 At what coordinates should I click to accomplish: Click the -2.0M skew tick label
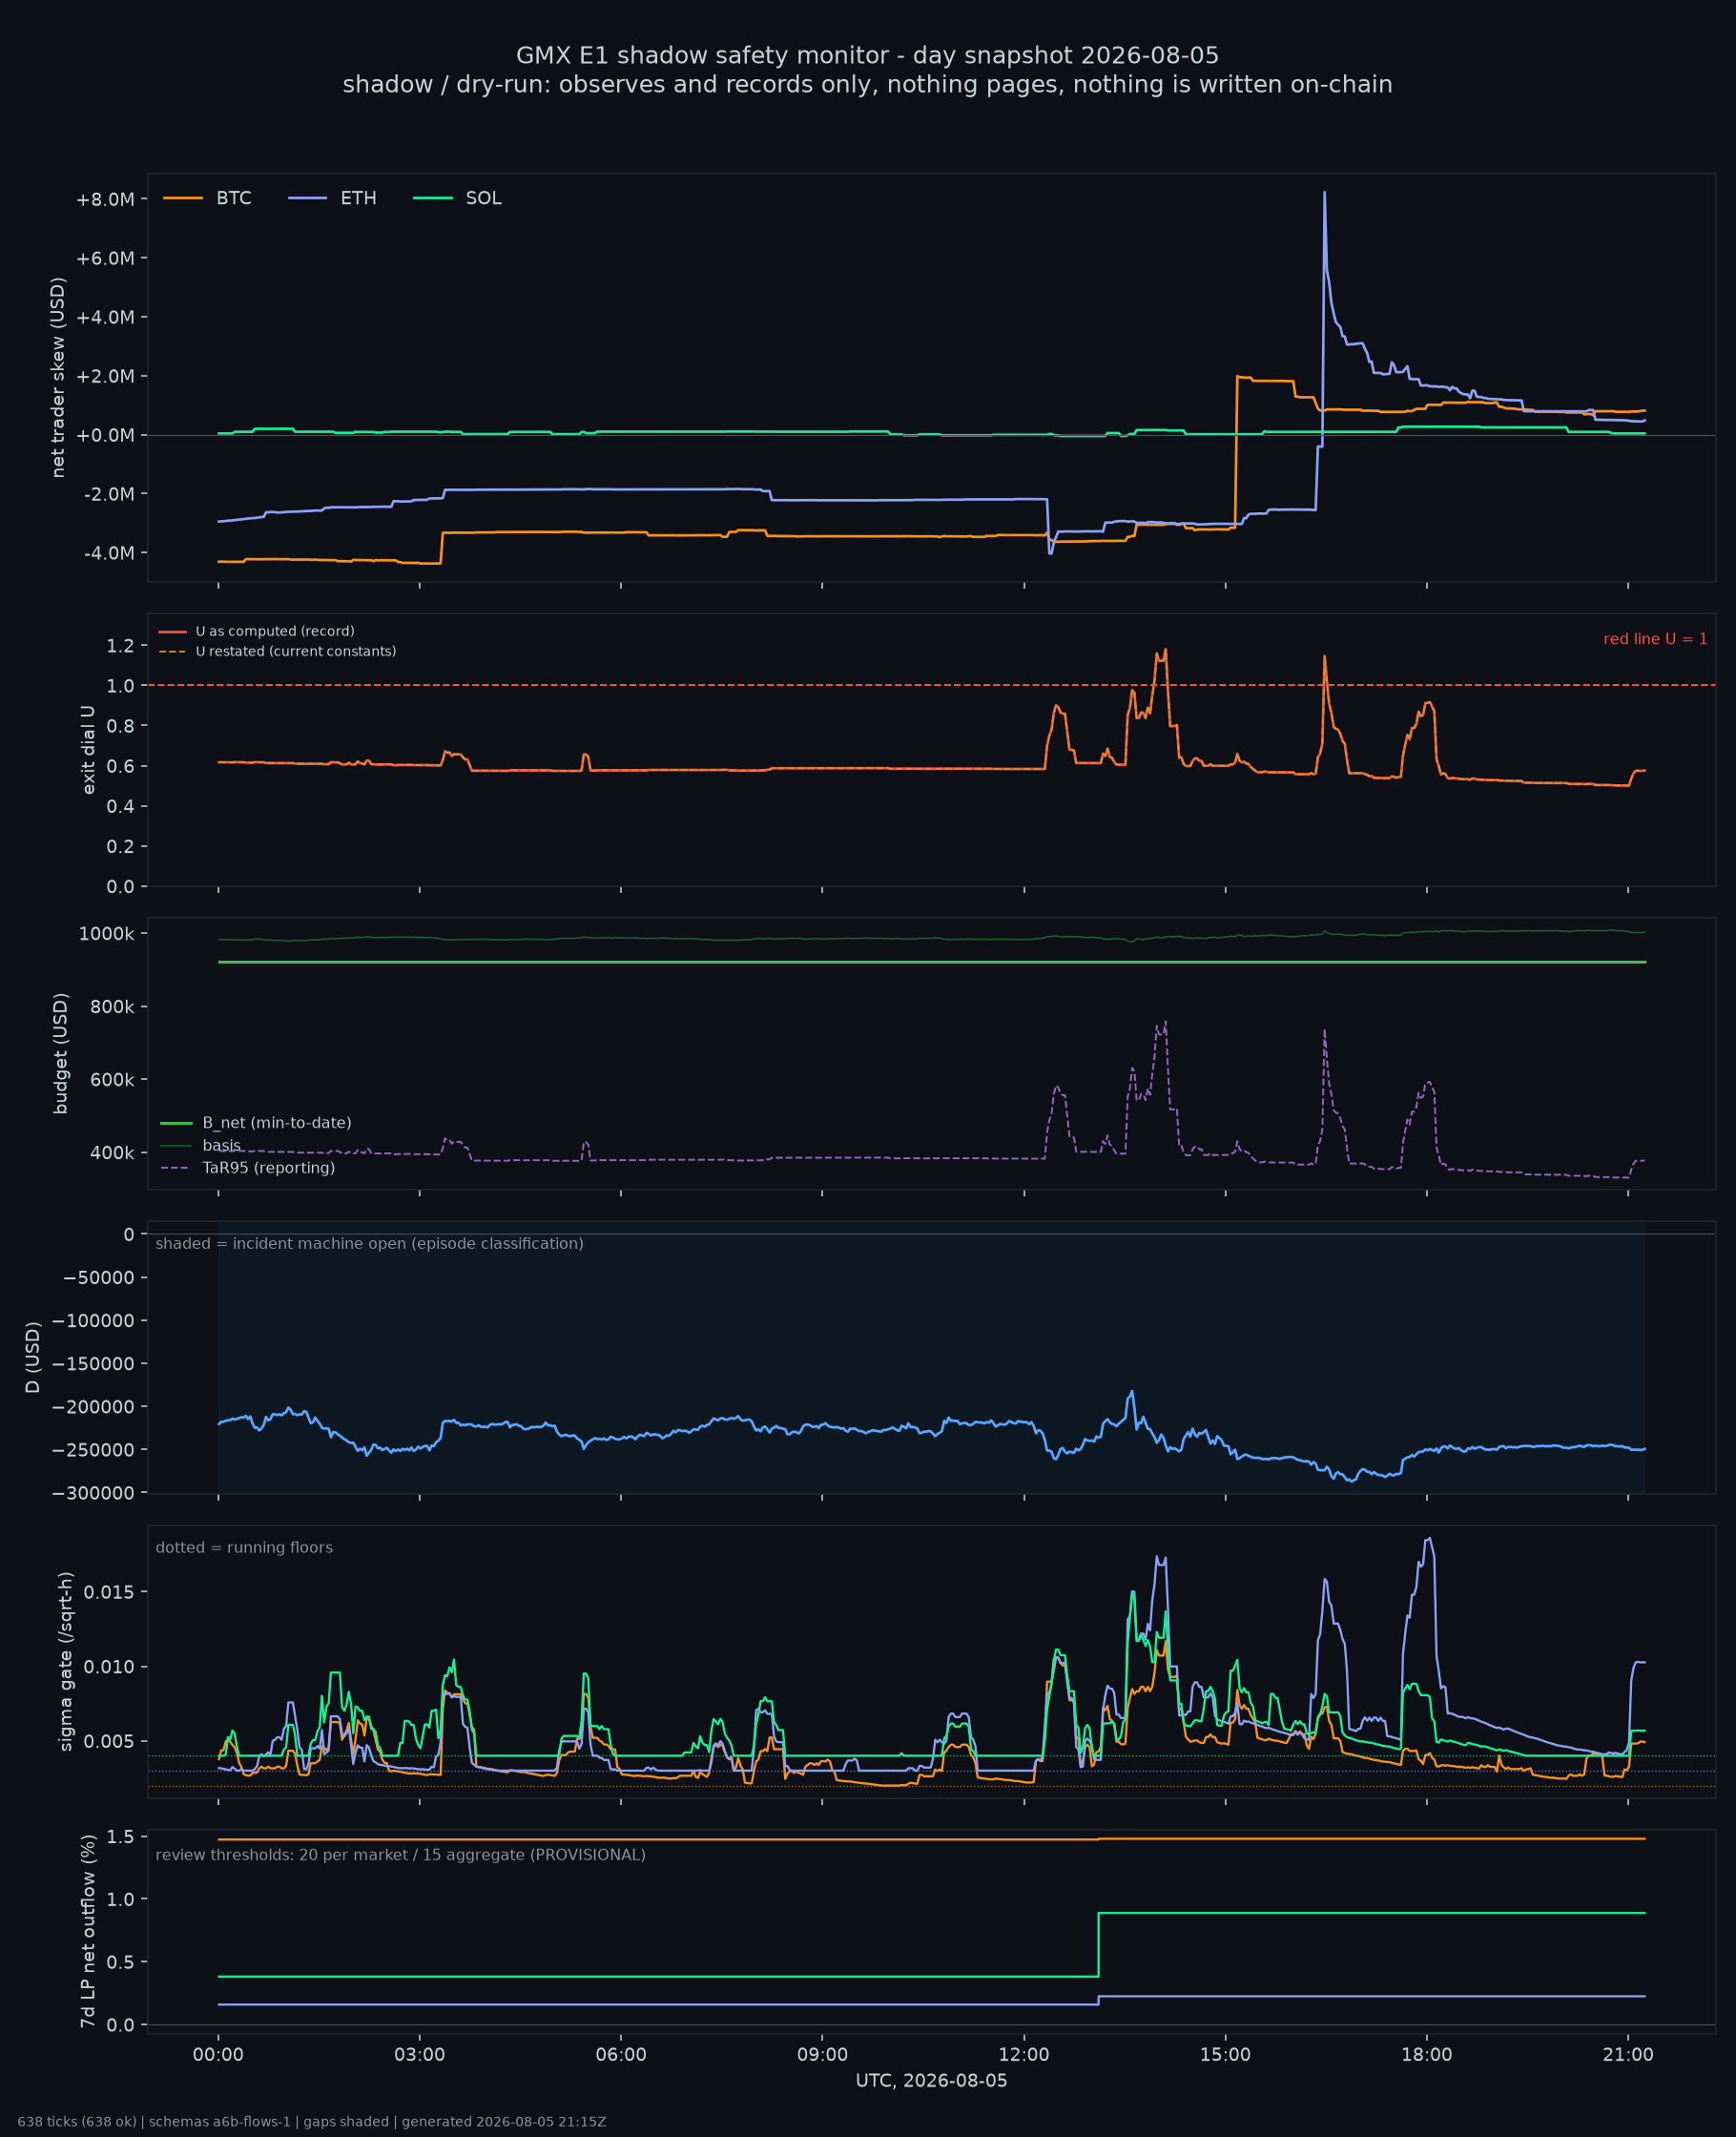point(108,495)
